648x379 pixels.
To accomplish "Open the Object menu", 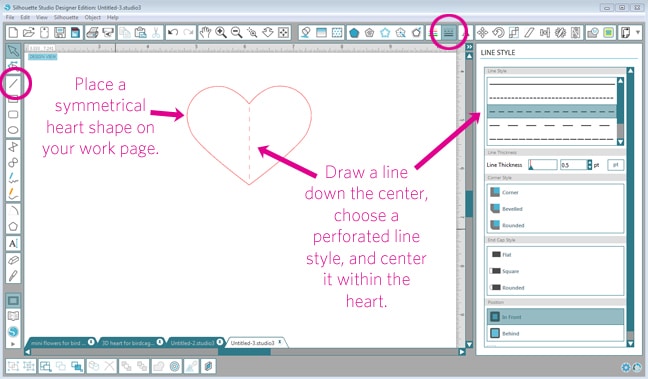I will pyautogui.click(x=93, y=17).
